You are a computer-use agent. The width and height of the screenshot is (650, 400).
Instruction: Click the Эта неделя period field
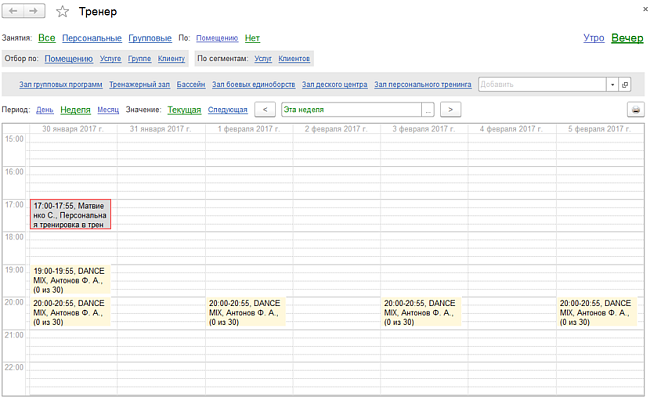coord(350,110)
